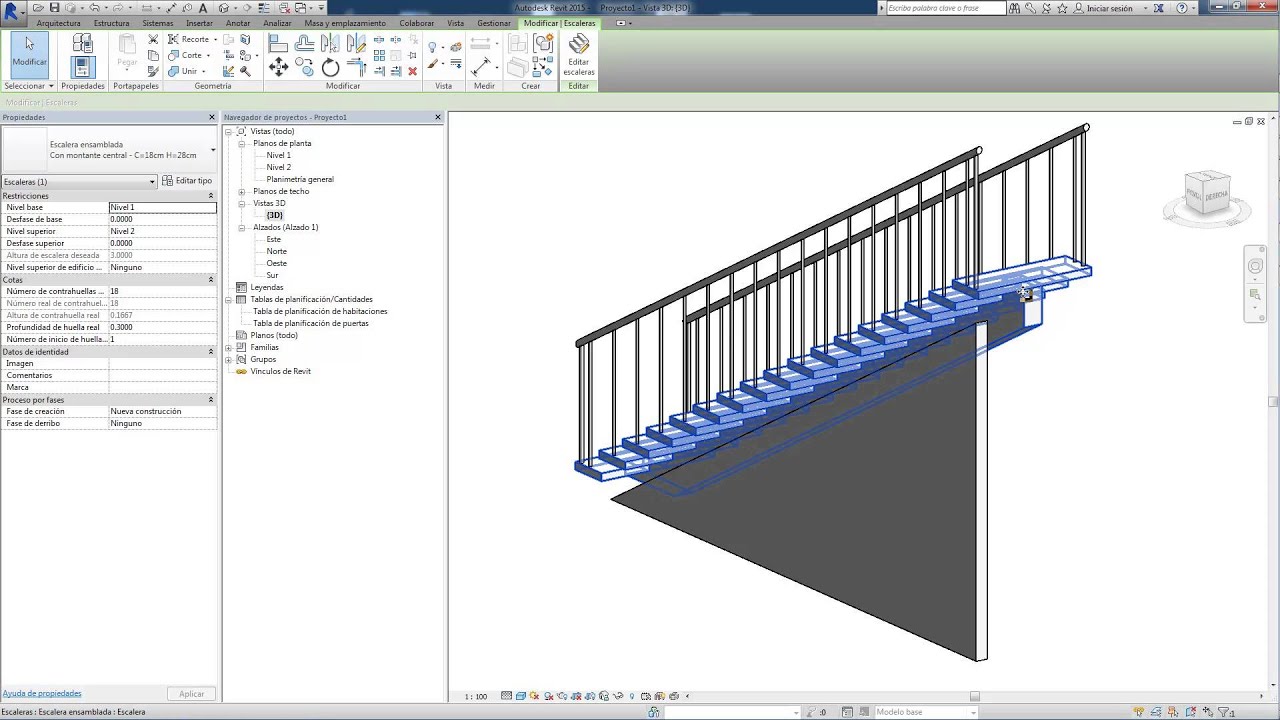Click the Cut to clipboard scissors icon
The image size is (1280, 720).
tap(153, 39)
